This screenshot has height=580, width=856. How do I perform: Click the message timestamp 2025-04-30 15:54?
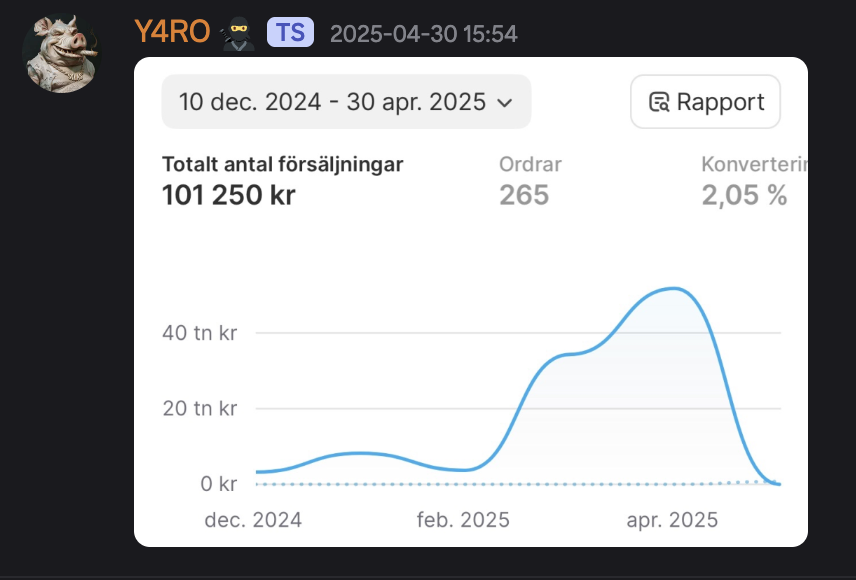[423, 34]
